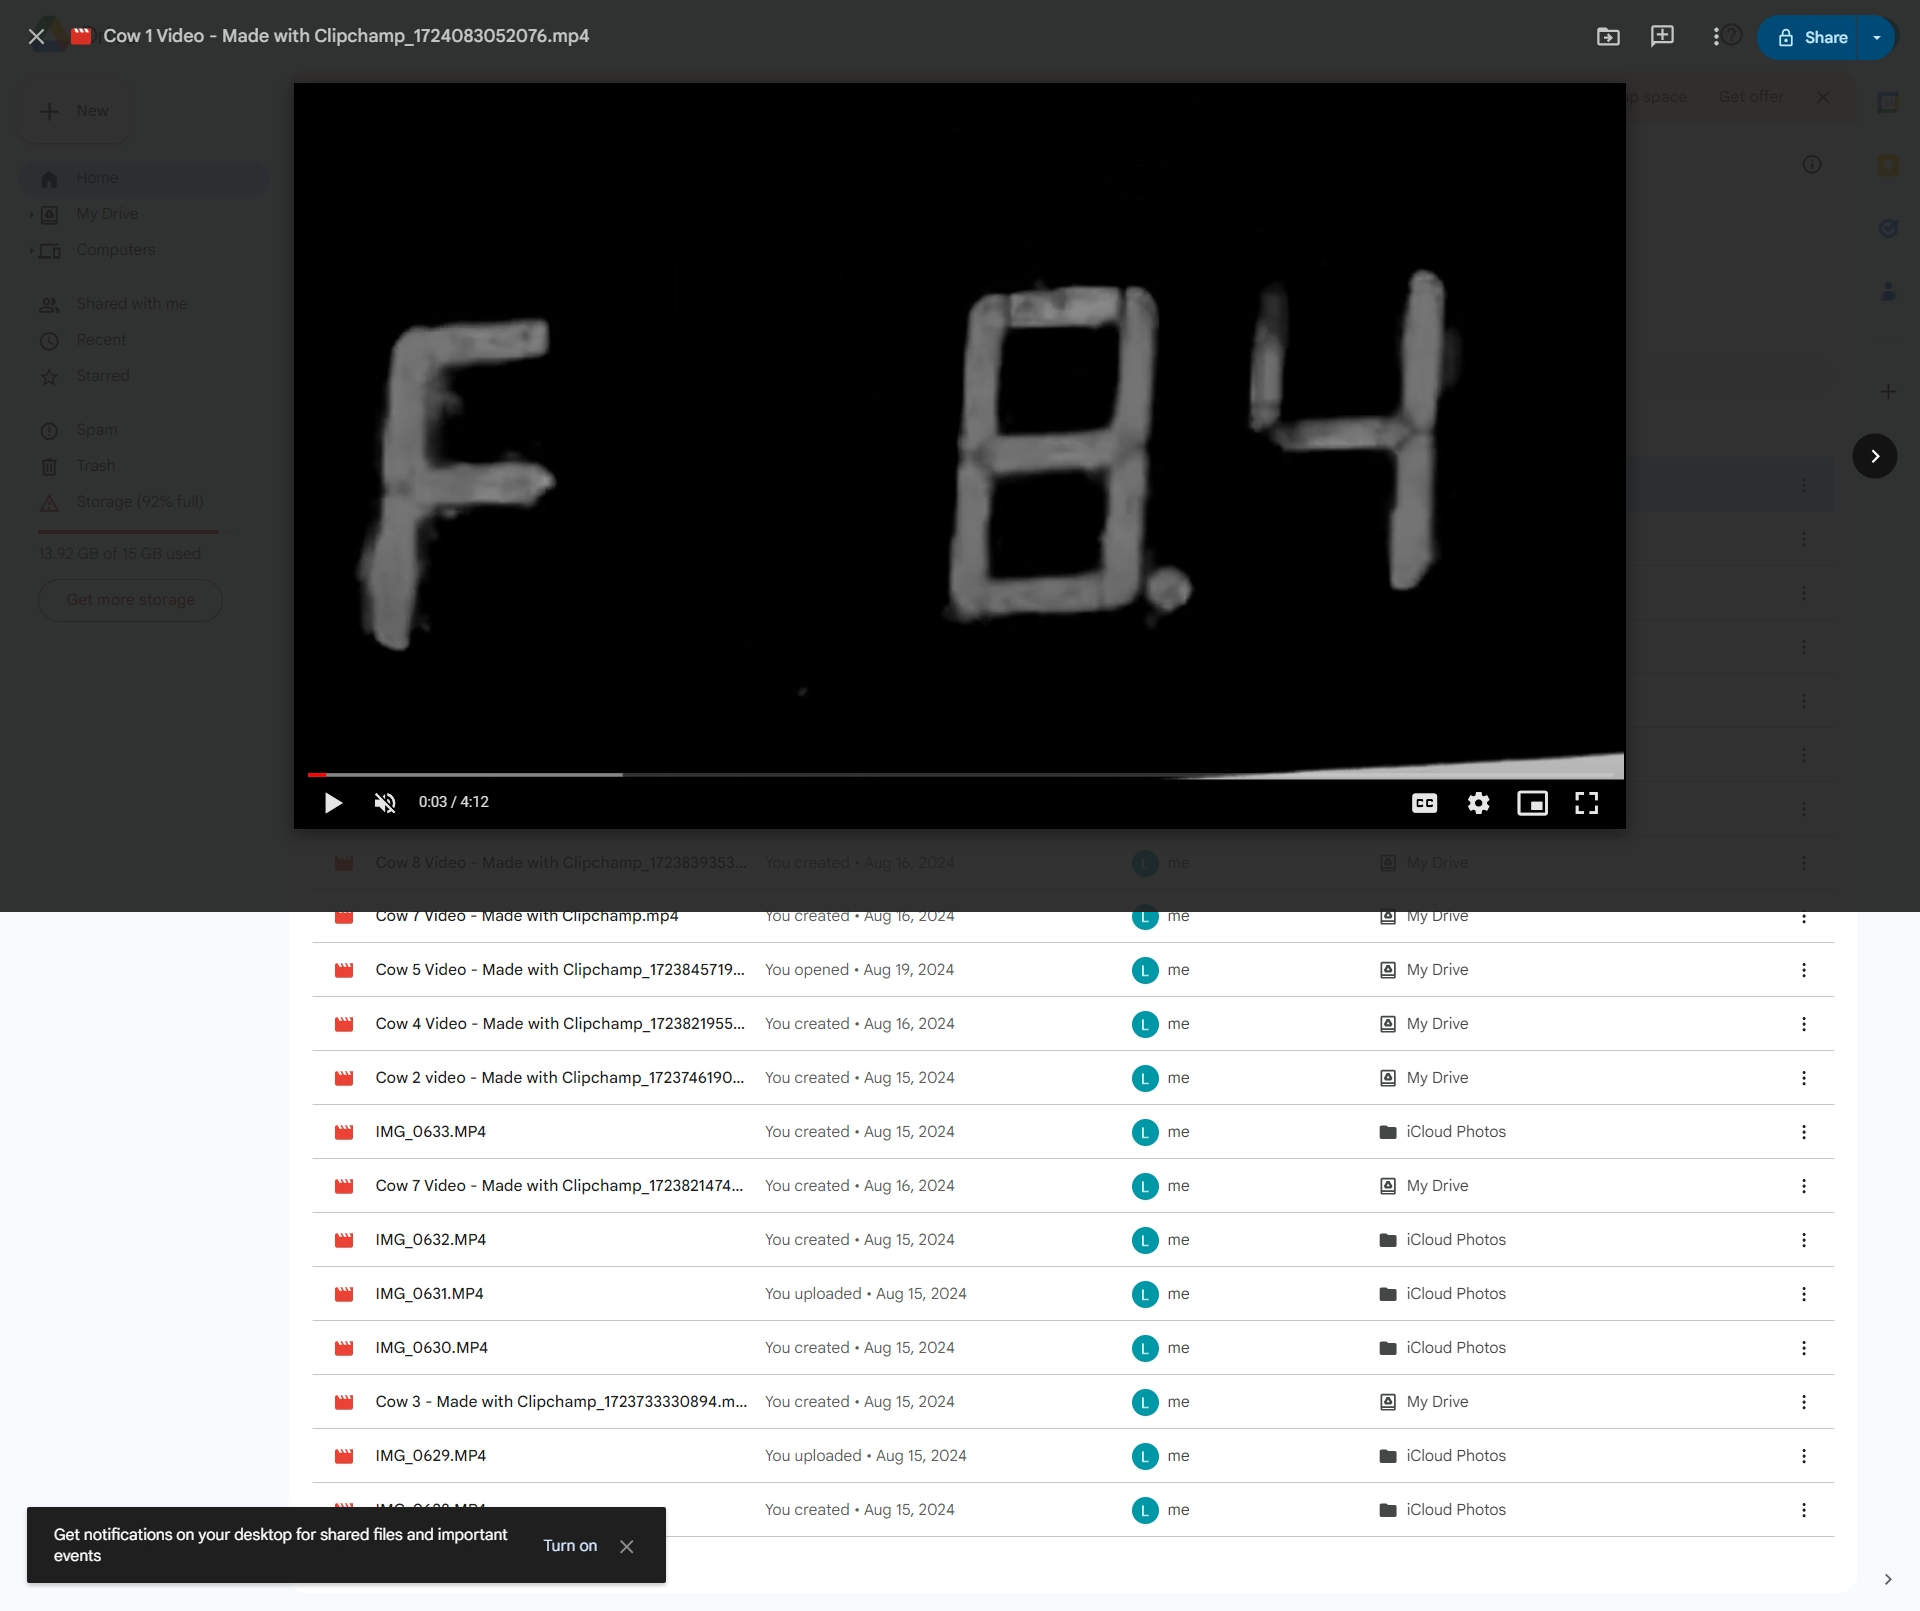Open more actions for IMG_0633.MP4
The width and height of the screenshot is (1920, 1611).
pos(1804,1132)
